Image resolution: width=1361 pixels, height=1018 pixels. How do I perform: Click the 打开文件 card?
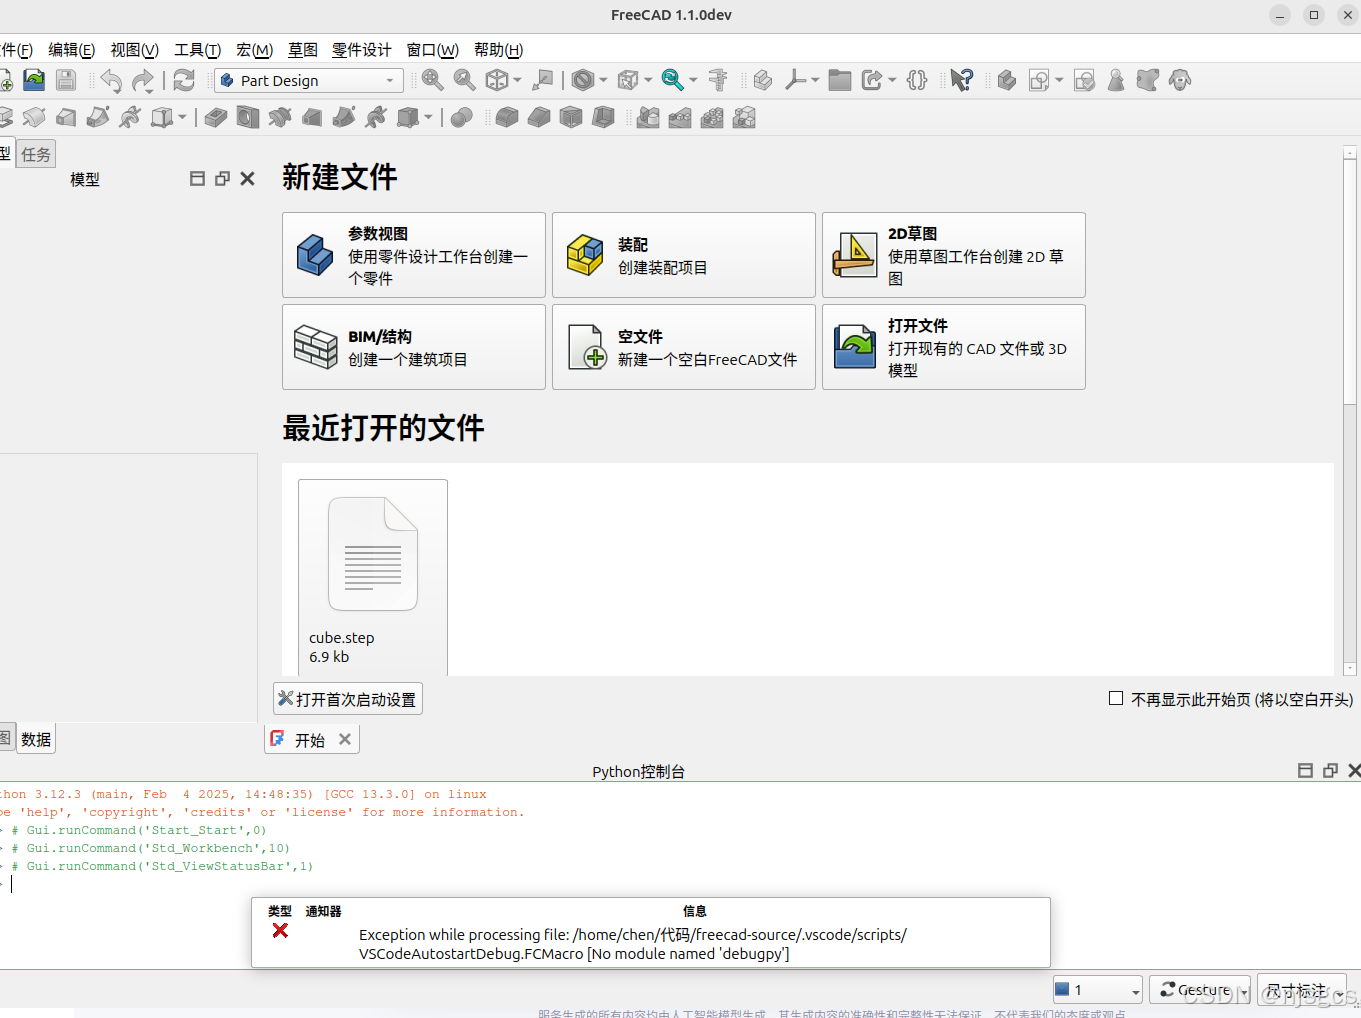954,347
